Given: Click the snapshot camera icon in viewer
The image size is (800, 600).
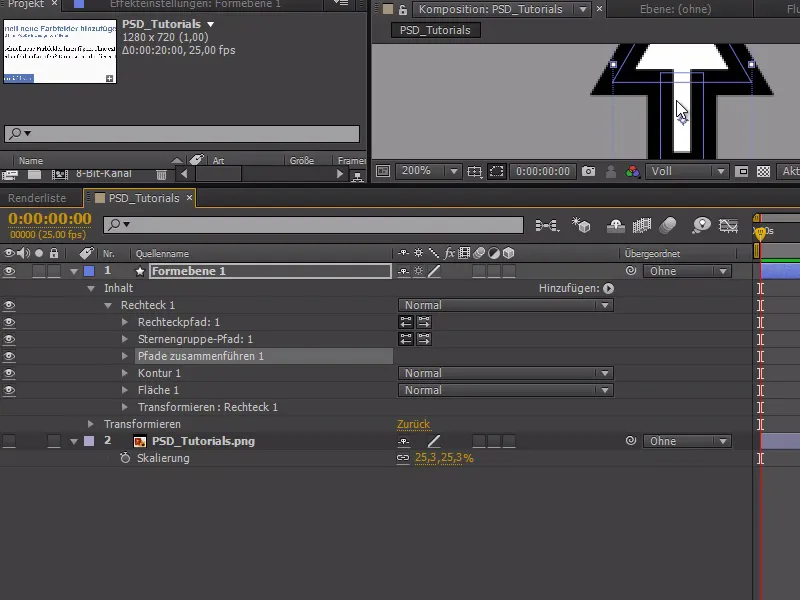Looking at the screenshot, I should pyautogui.click(x=589, y=172).
